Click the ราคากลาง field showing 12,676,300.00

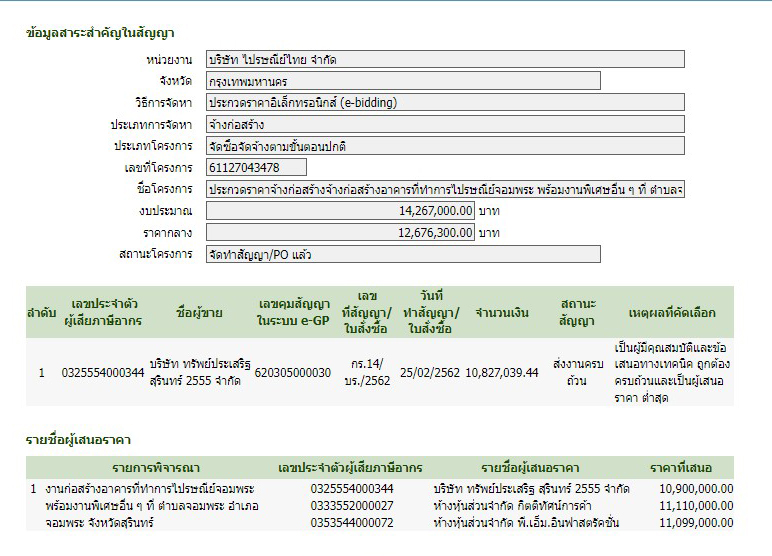(340, 232)
